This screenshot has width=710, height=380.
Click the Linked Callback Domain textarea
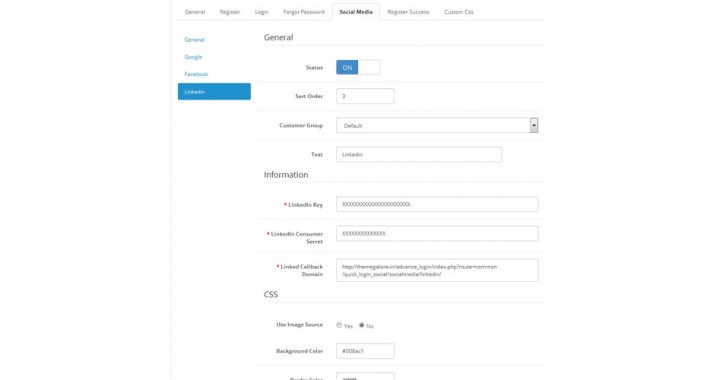[x=437, y=270]
